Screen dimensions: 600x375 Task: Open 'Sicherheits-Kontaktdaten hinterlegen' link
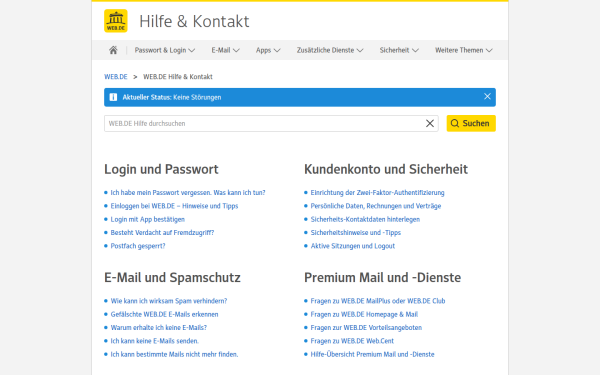click(x=365, y=219)
